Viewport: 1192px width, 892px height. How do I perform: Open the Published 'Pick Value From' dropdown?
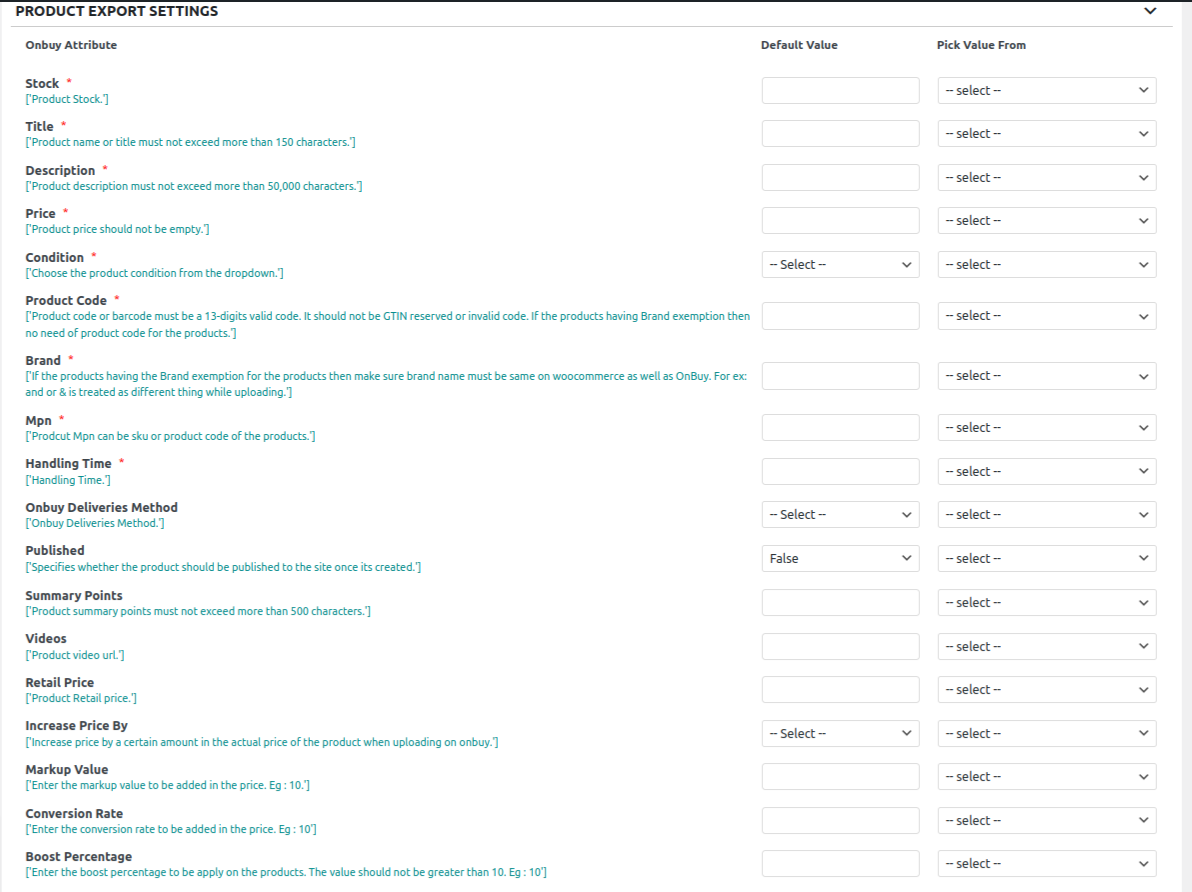[x=1047, y=559]
